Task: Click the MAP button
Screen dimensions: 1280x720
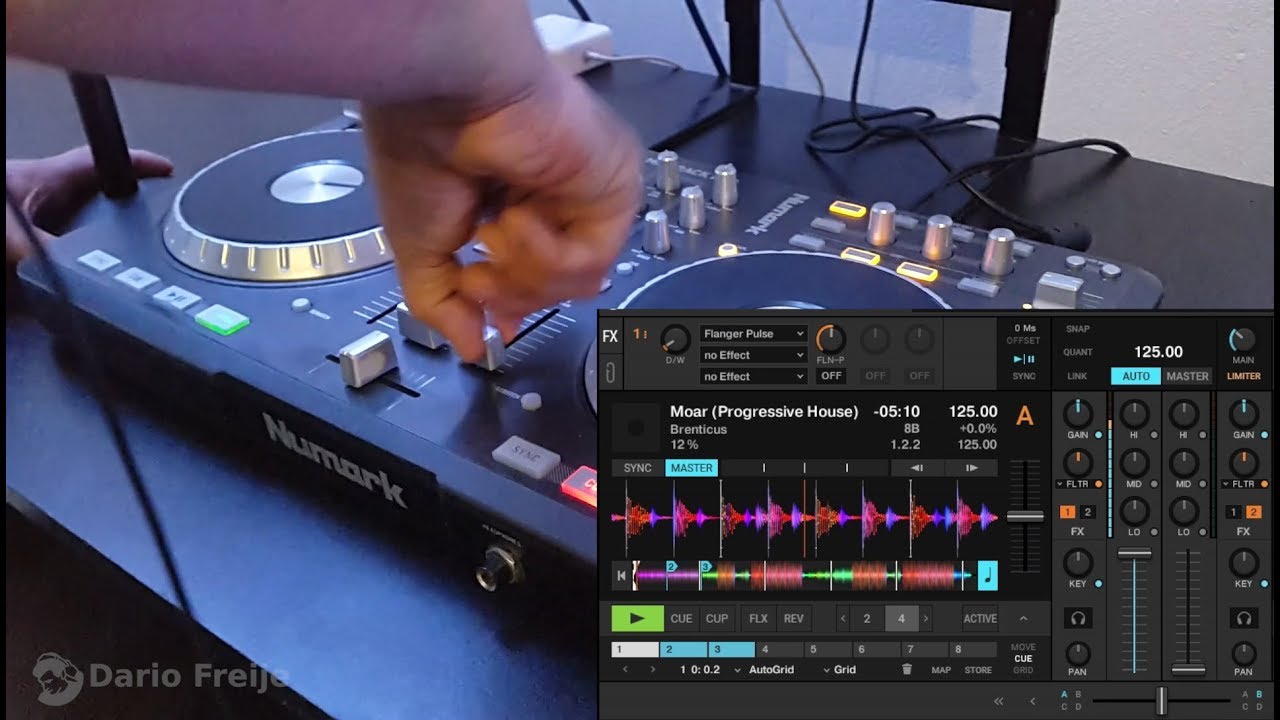Action: point(941,670)
